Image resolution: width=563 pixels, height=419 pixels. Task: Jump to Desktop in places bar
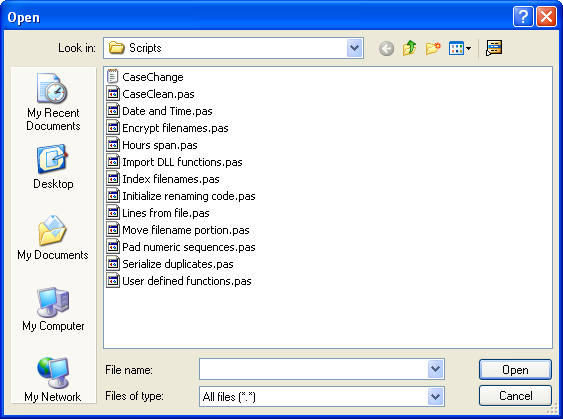click(x=53, y=167)
